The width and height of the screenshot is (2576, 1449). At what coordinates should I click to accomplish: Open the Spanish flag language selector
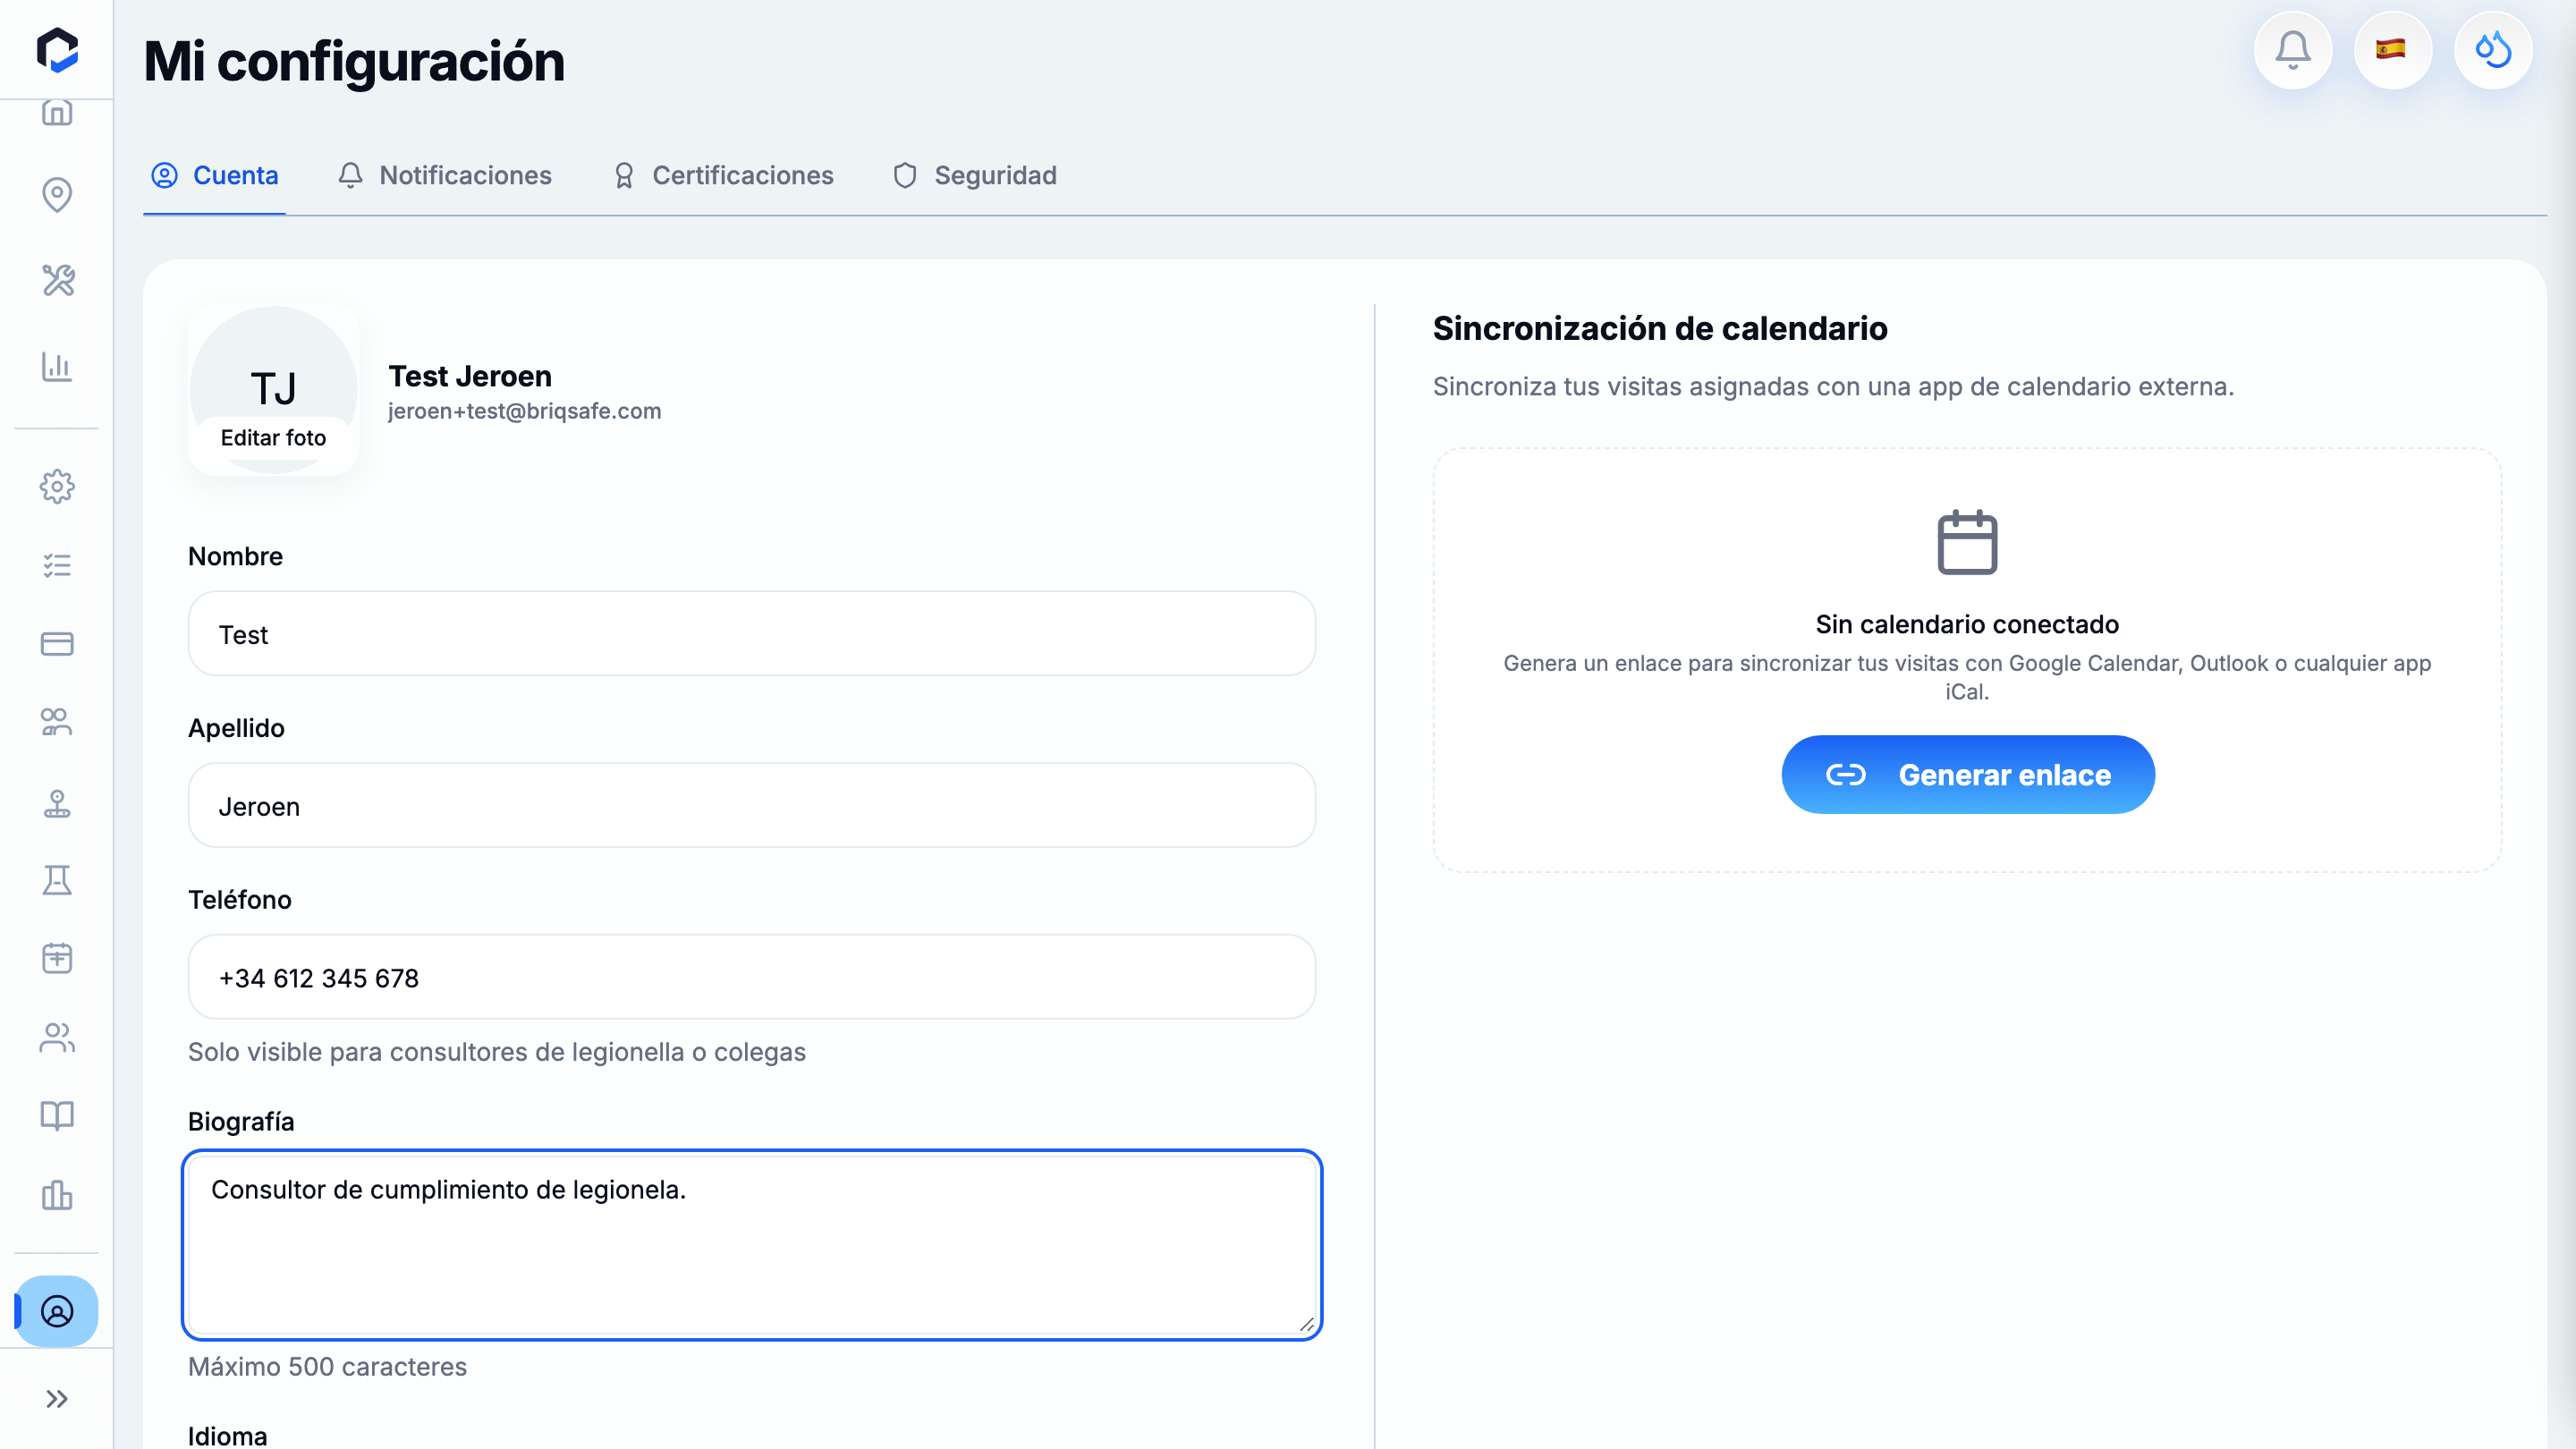tap(2392, 50)
